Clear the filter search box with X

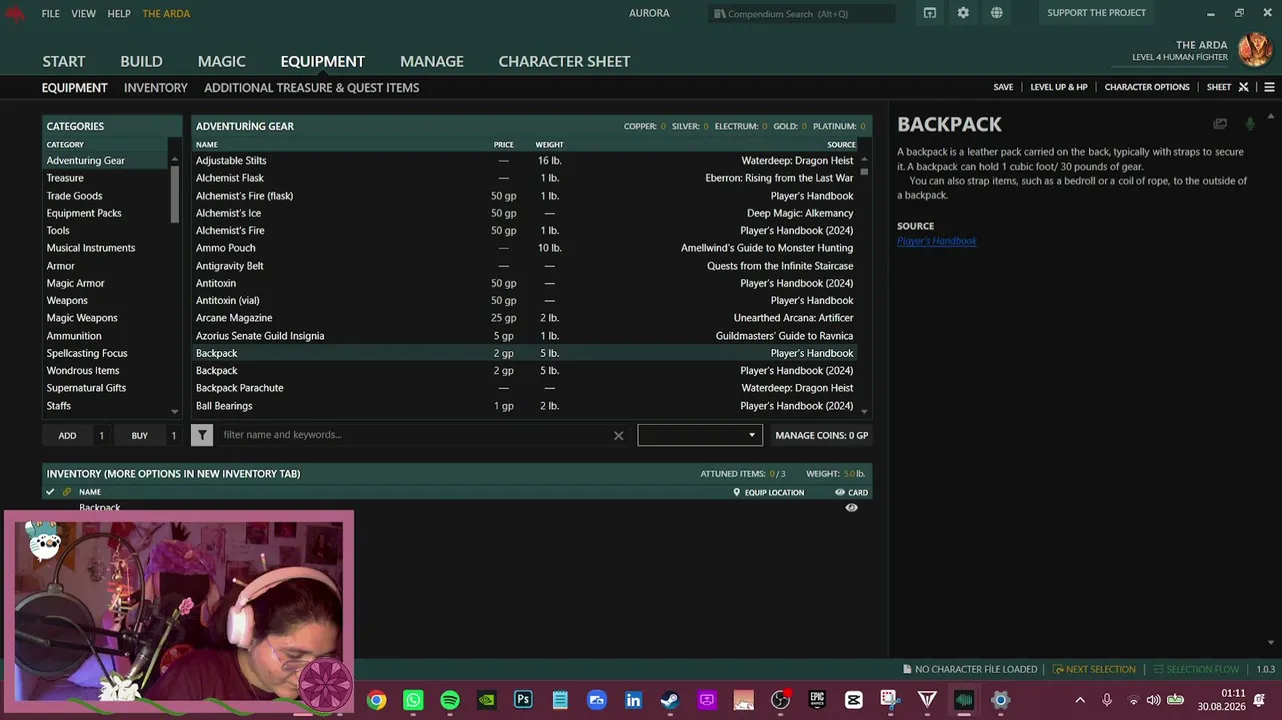pos(618,435)
